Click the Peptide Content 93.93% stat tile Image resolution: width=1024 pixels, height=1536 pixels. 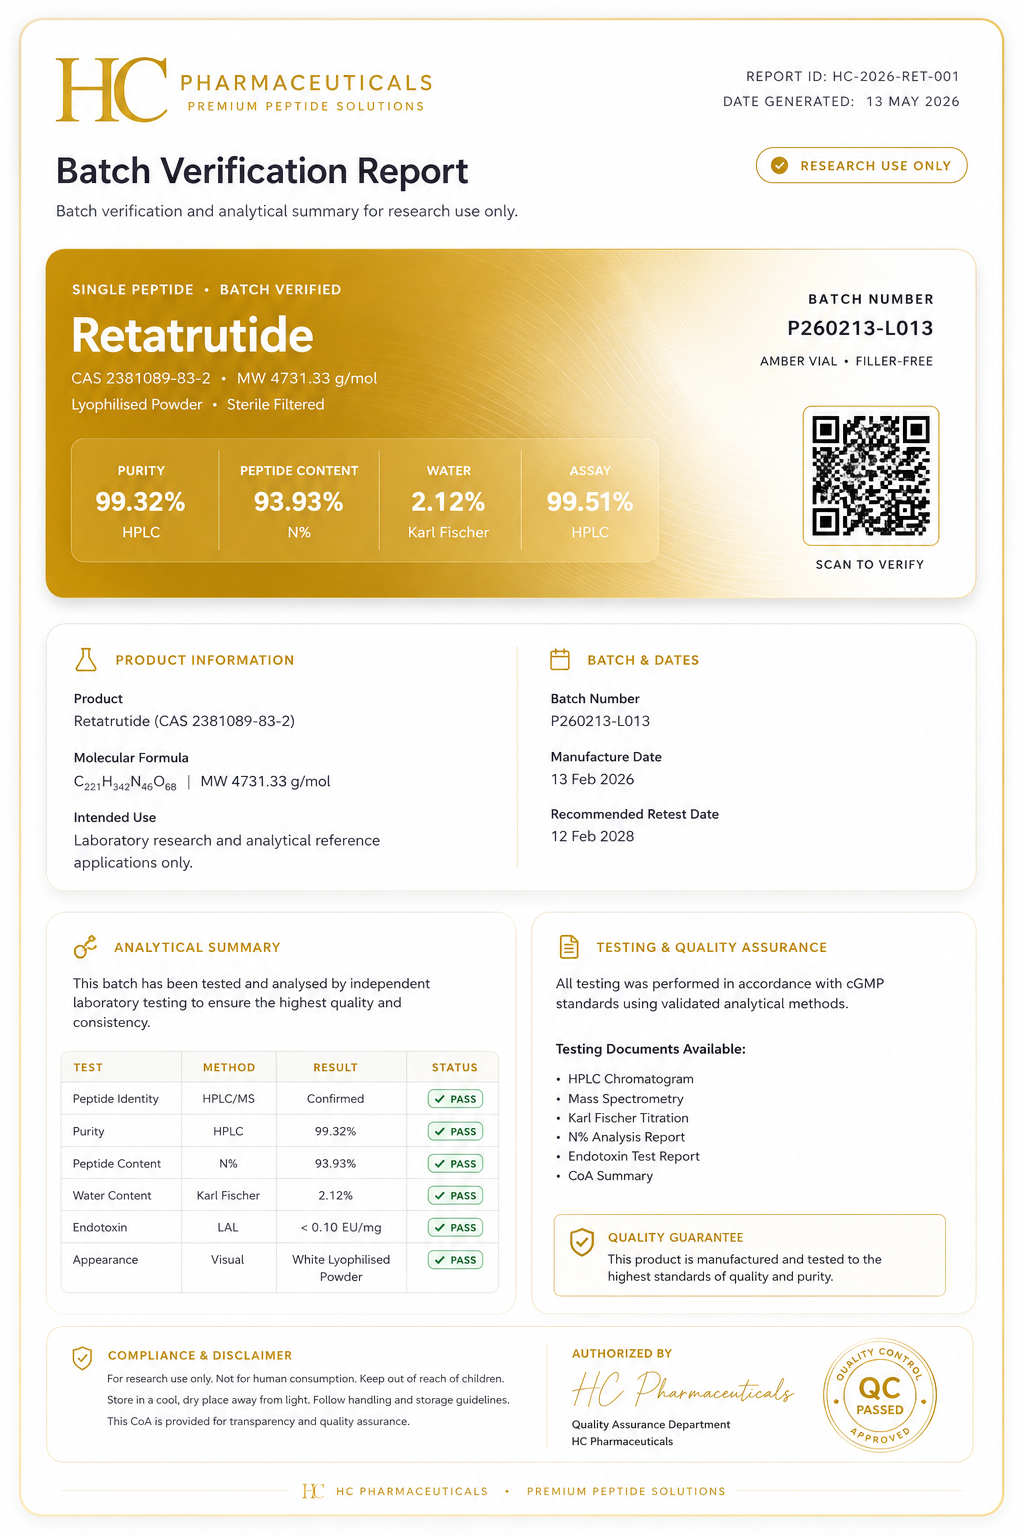[x=299, y=501]
